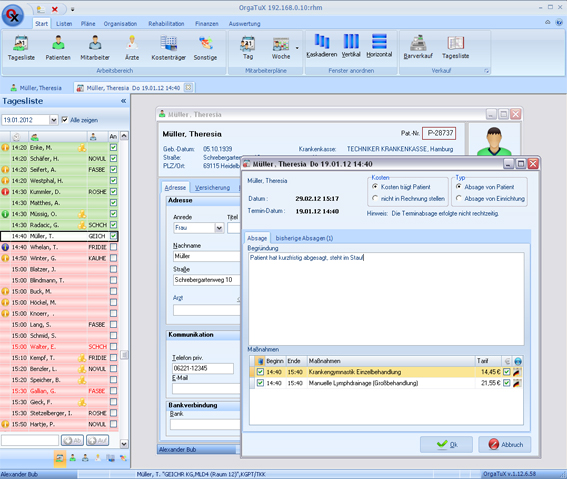Open the date dropdown showing 19.01.2012
This screenshot has width=567, height=479.
[x=54, y=120]
